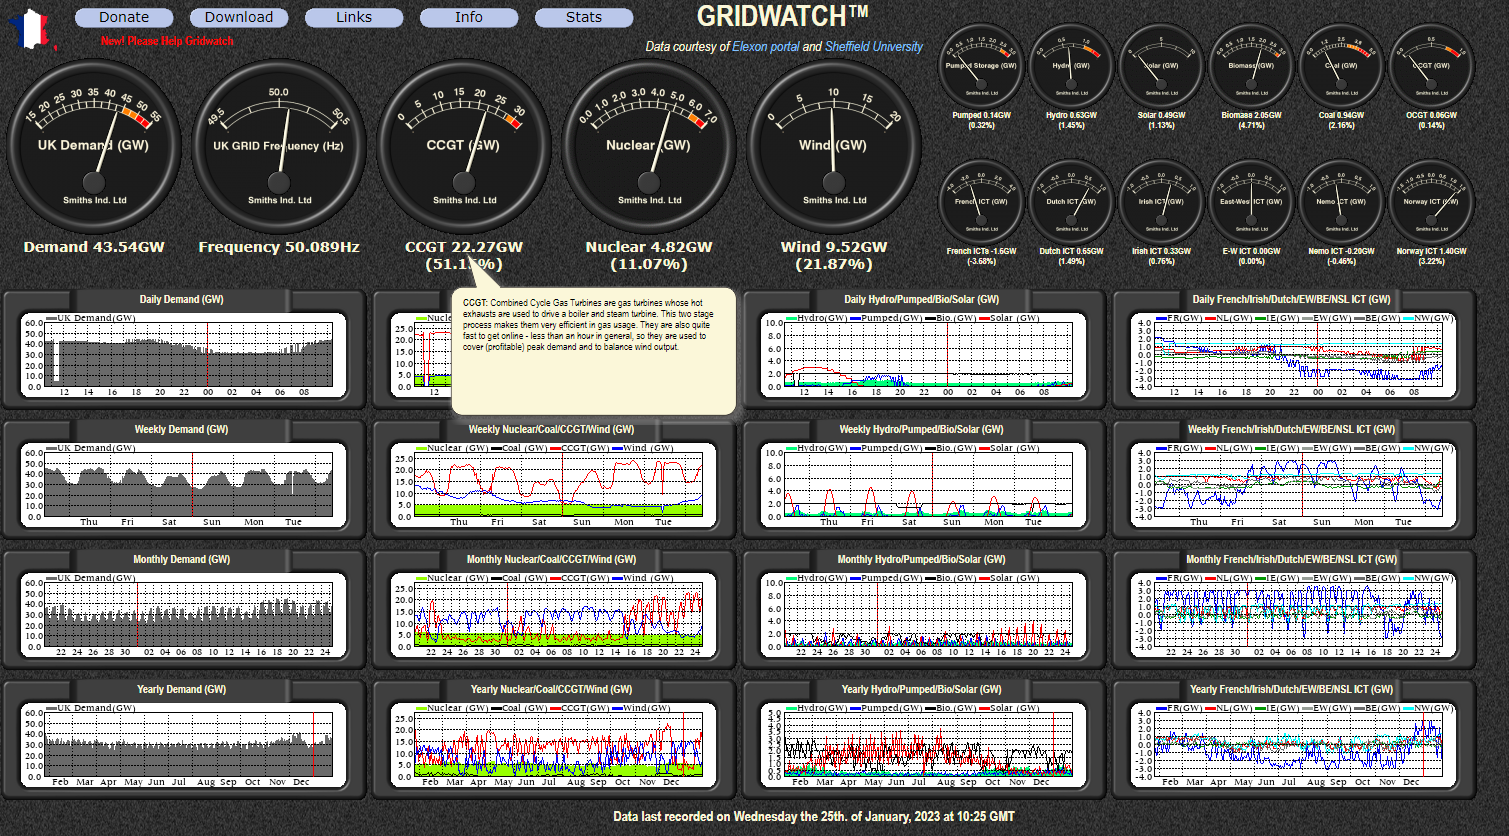Follow the Elexon portal link
The image size is (1509, 836).
click(766, 46)
